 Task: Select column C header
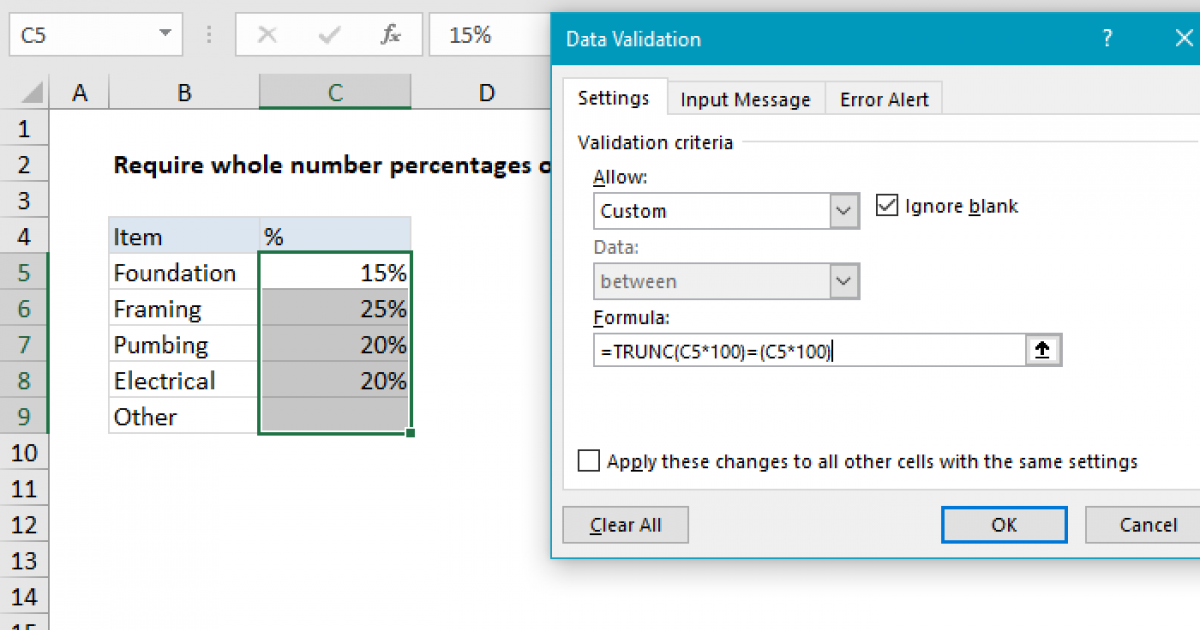click(334, 91)
